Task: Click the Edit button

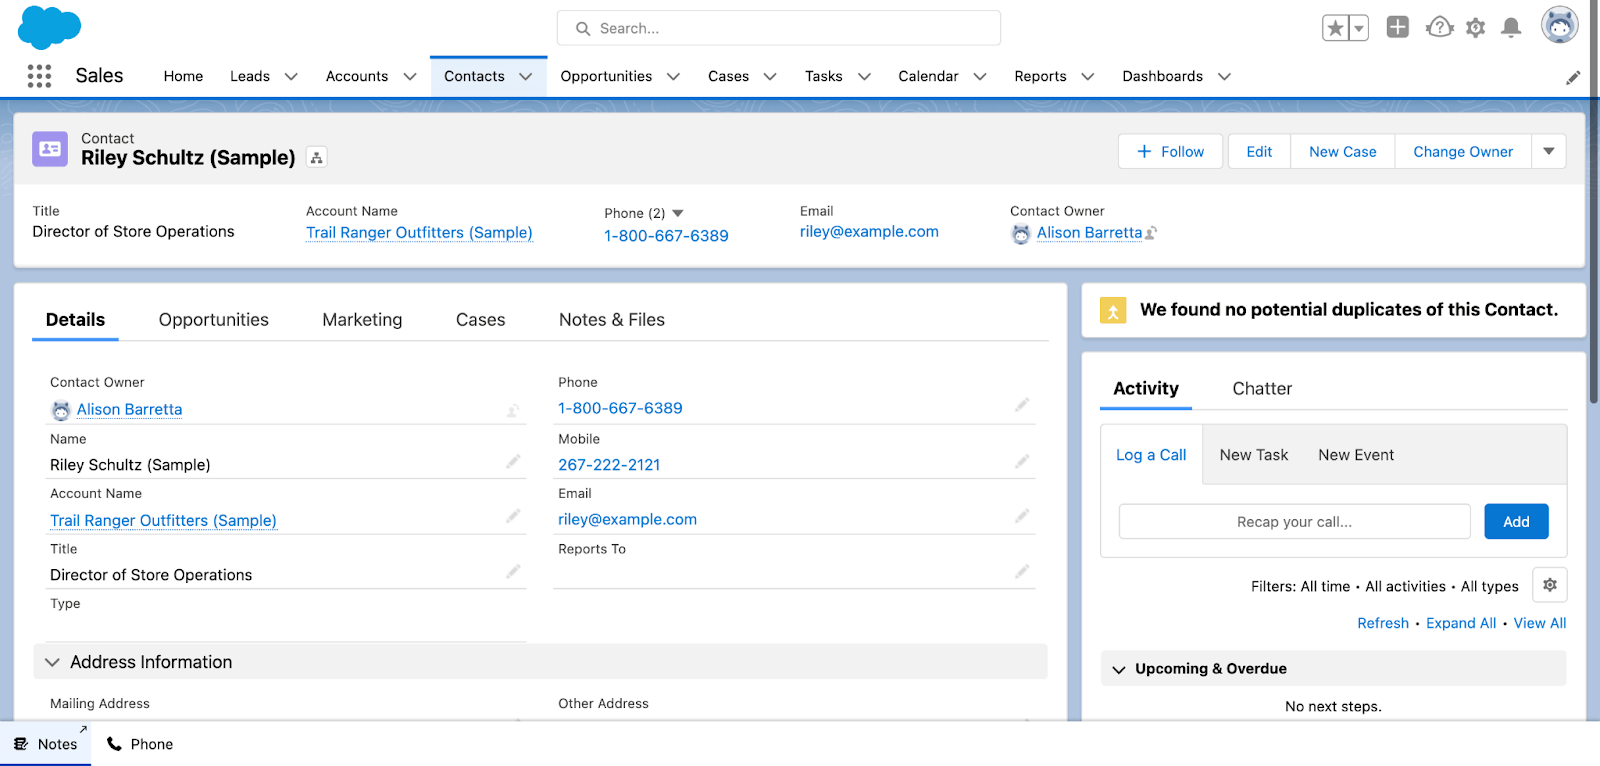Action: 1259,152
